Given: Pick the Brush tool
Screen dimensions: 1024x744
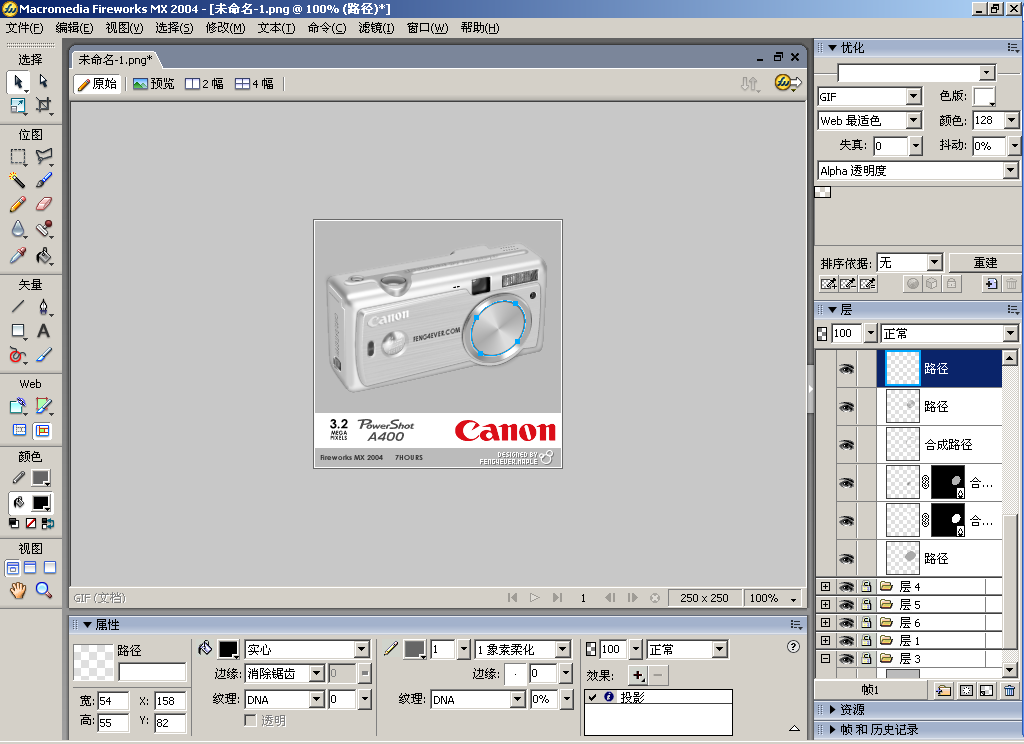Looking at the screenshot, I should (43, 180).
